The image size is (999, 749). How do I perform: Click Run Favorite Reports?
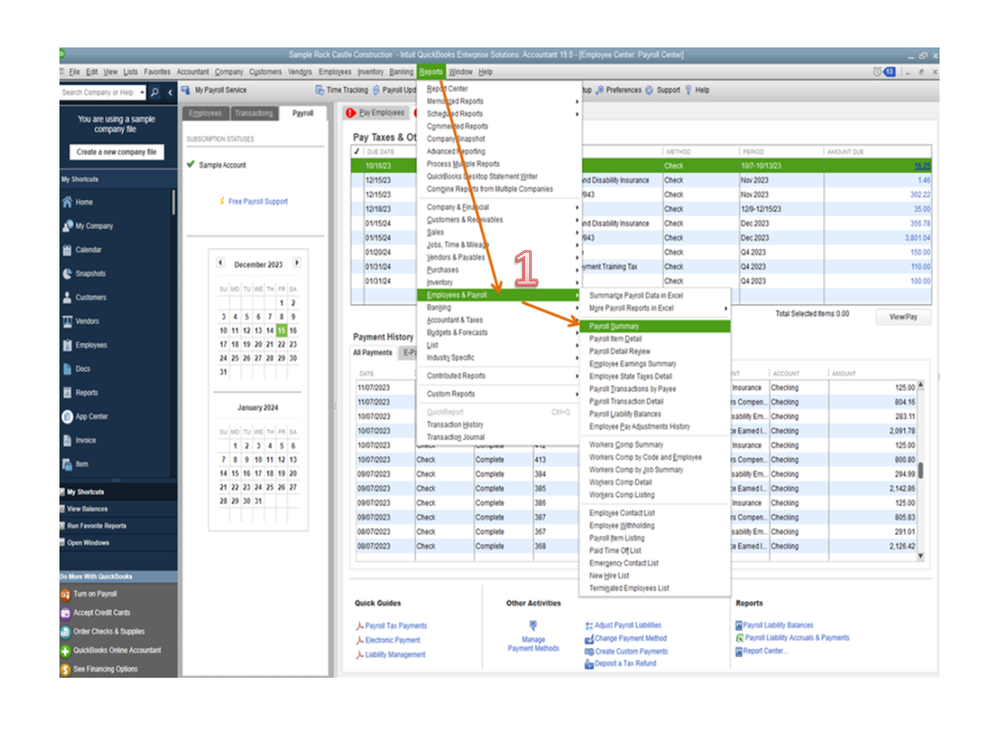click(96, 526)
